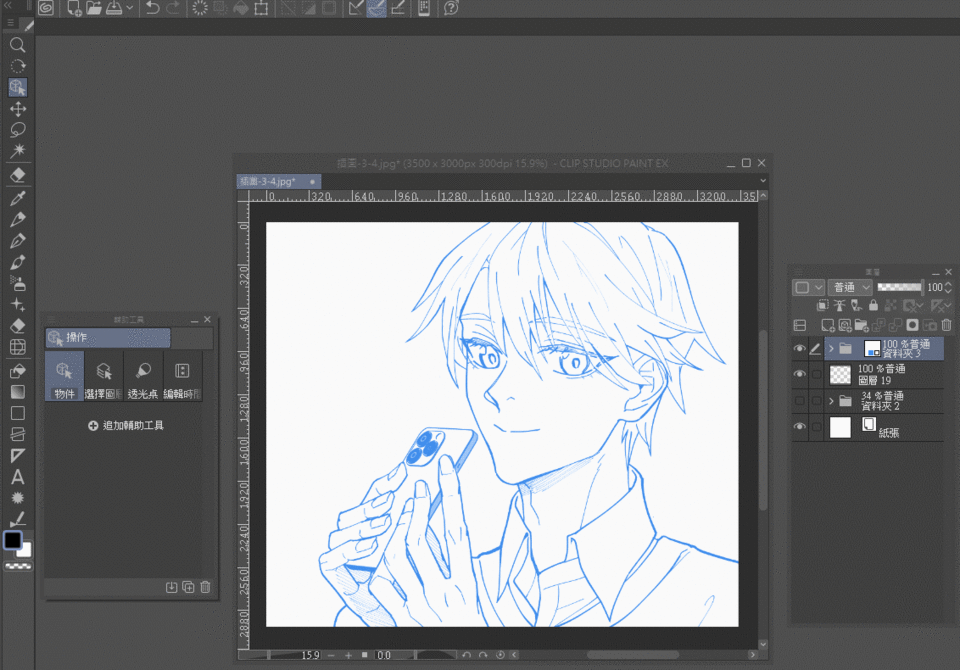Select the Brush tool
This screenshot has height=670, width=960.
18,262
